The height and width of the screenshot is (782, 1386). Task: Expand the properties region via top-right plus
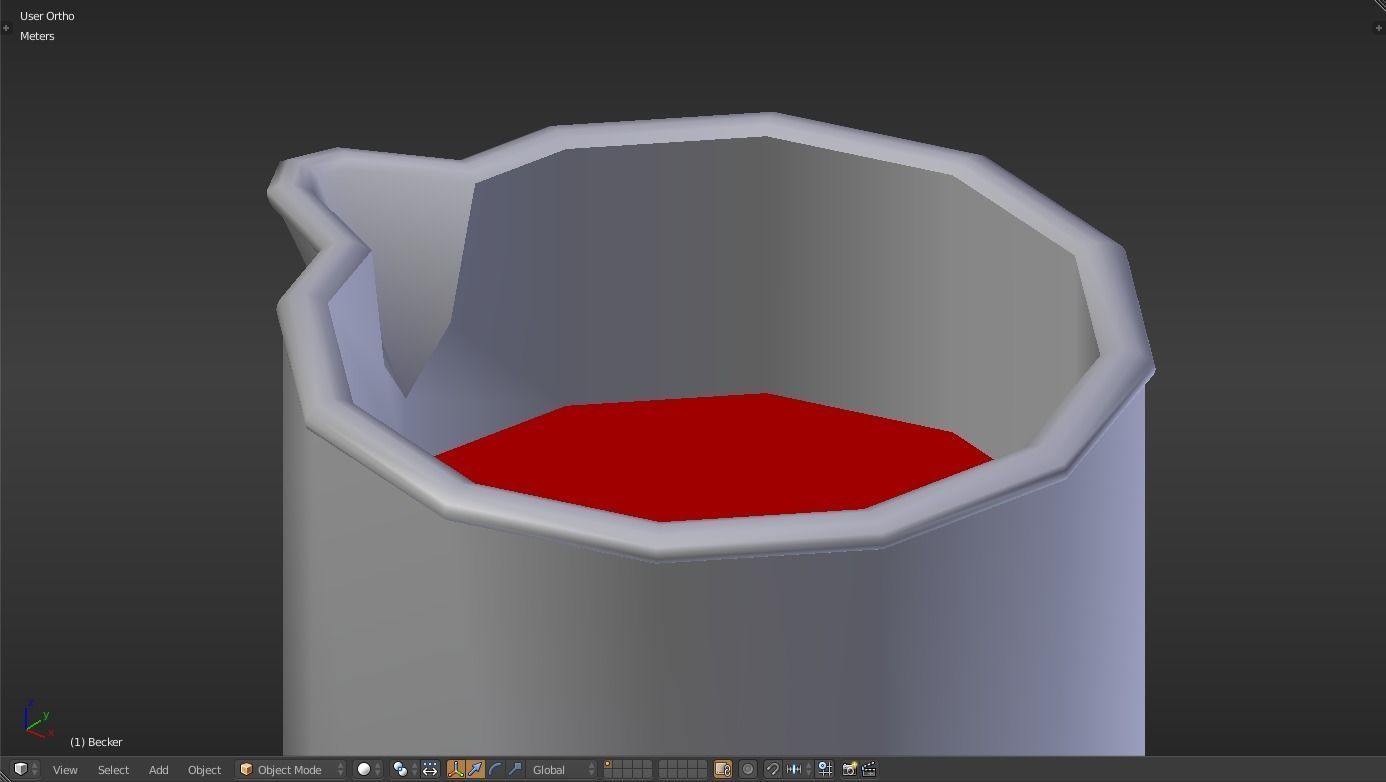tap(1379, 28)
